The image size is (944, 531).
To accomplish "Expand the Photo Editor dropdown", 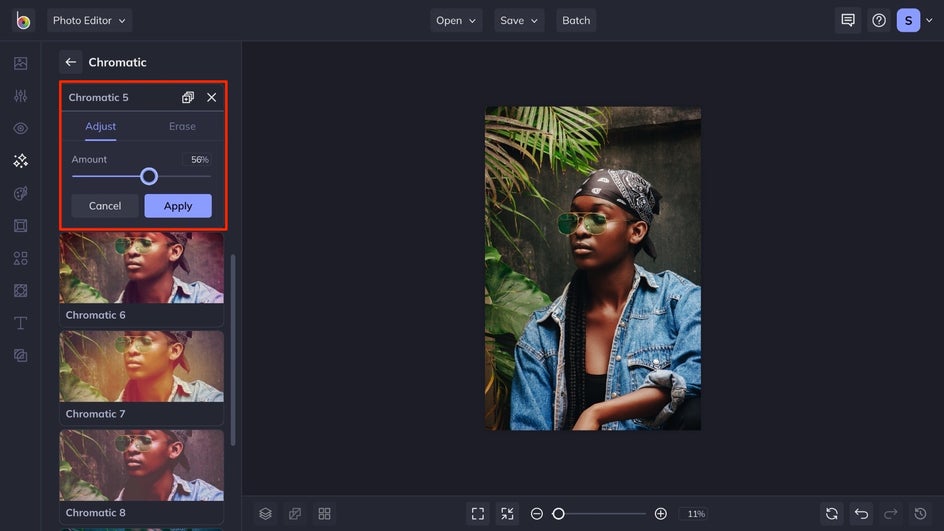I will pos(89,20).
